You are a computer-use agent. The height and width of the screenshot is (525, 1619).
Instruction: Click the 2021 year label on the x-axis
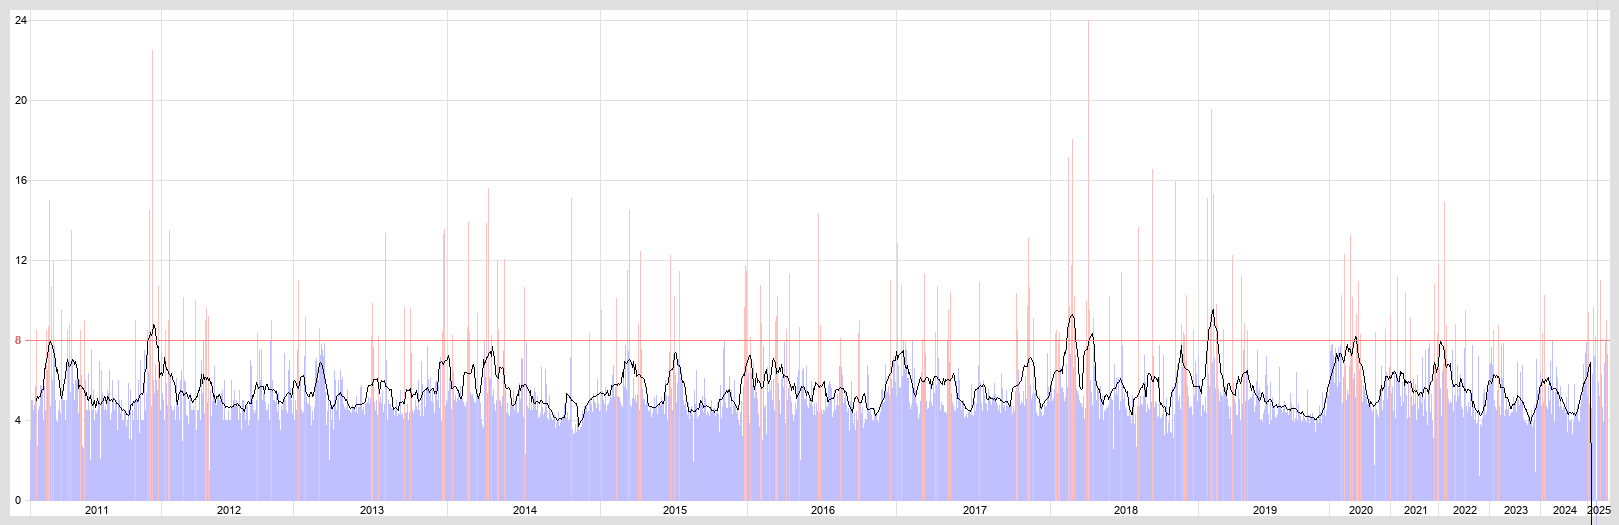pos(1416,510)
